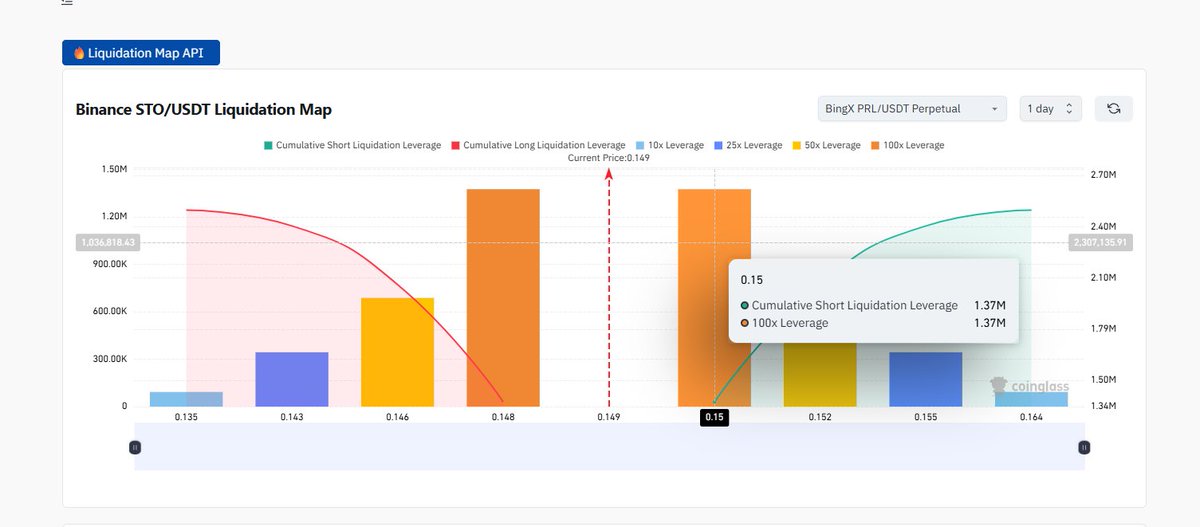This screenshot has height=527, width=1200.
Task: Click the data zoom range bar
Action: tap(609, 447)
